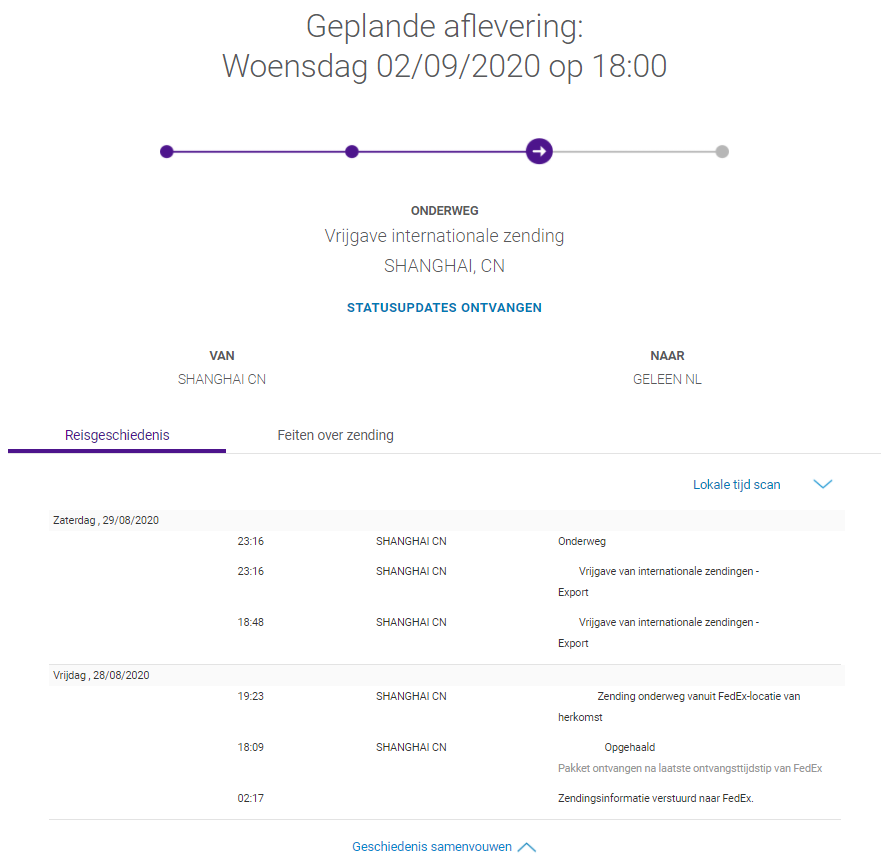
Task: Click the Zending onderweg vanuit FedEx-locatie entry
Action: click(x=698, y=696)
